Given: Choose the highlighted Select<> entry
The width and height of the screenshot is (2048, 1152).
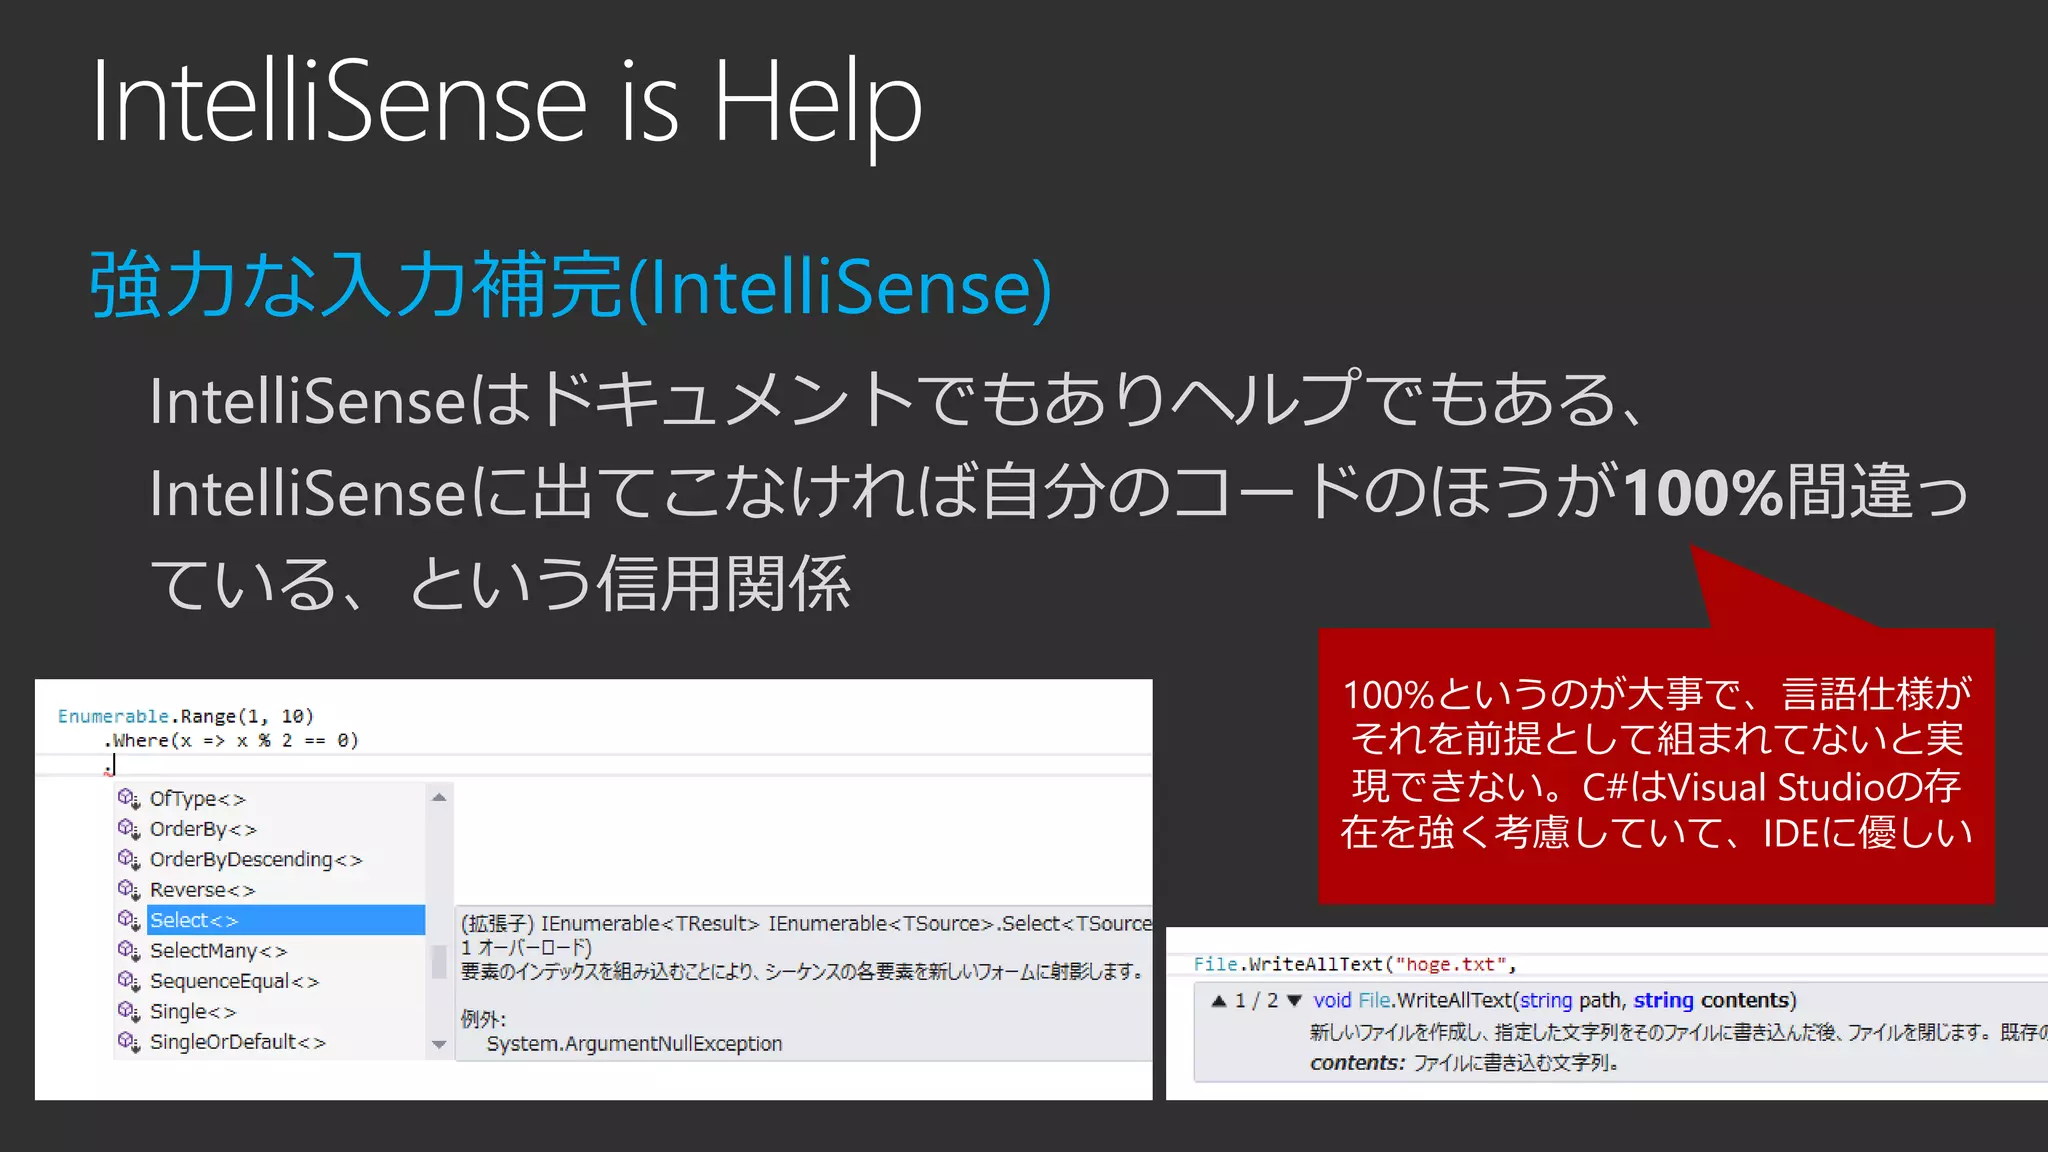Looking at the screenshot, I should click(286, 920).
